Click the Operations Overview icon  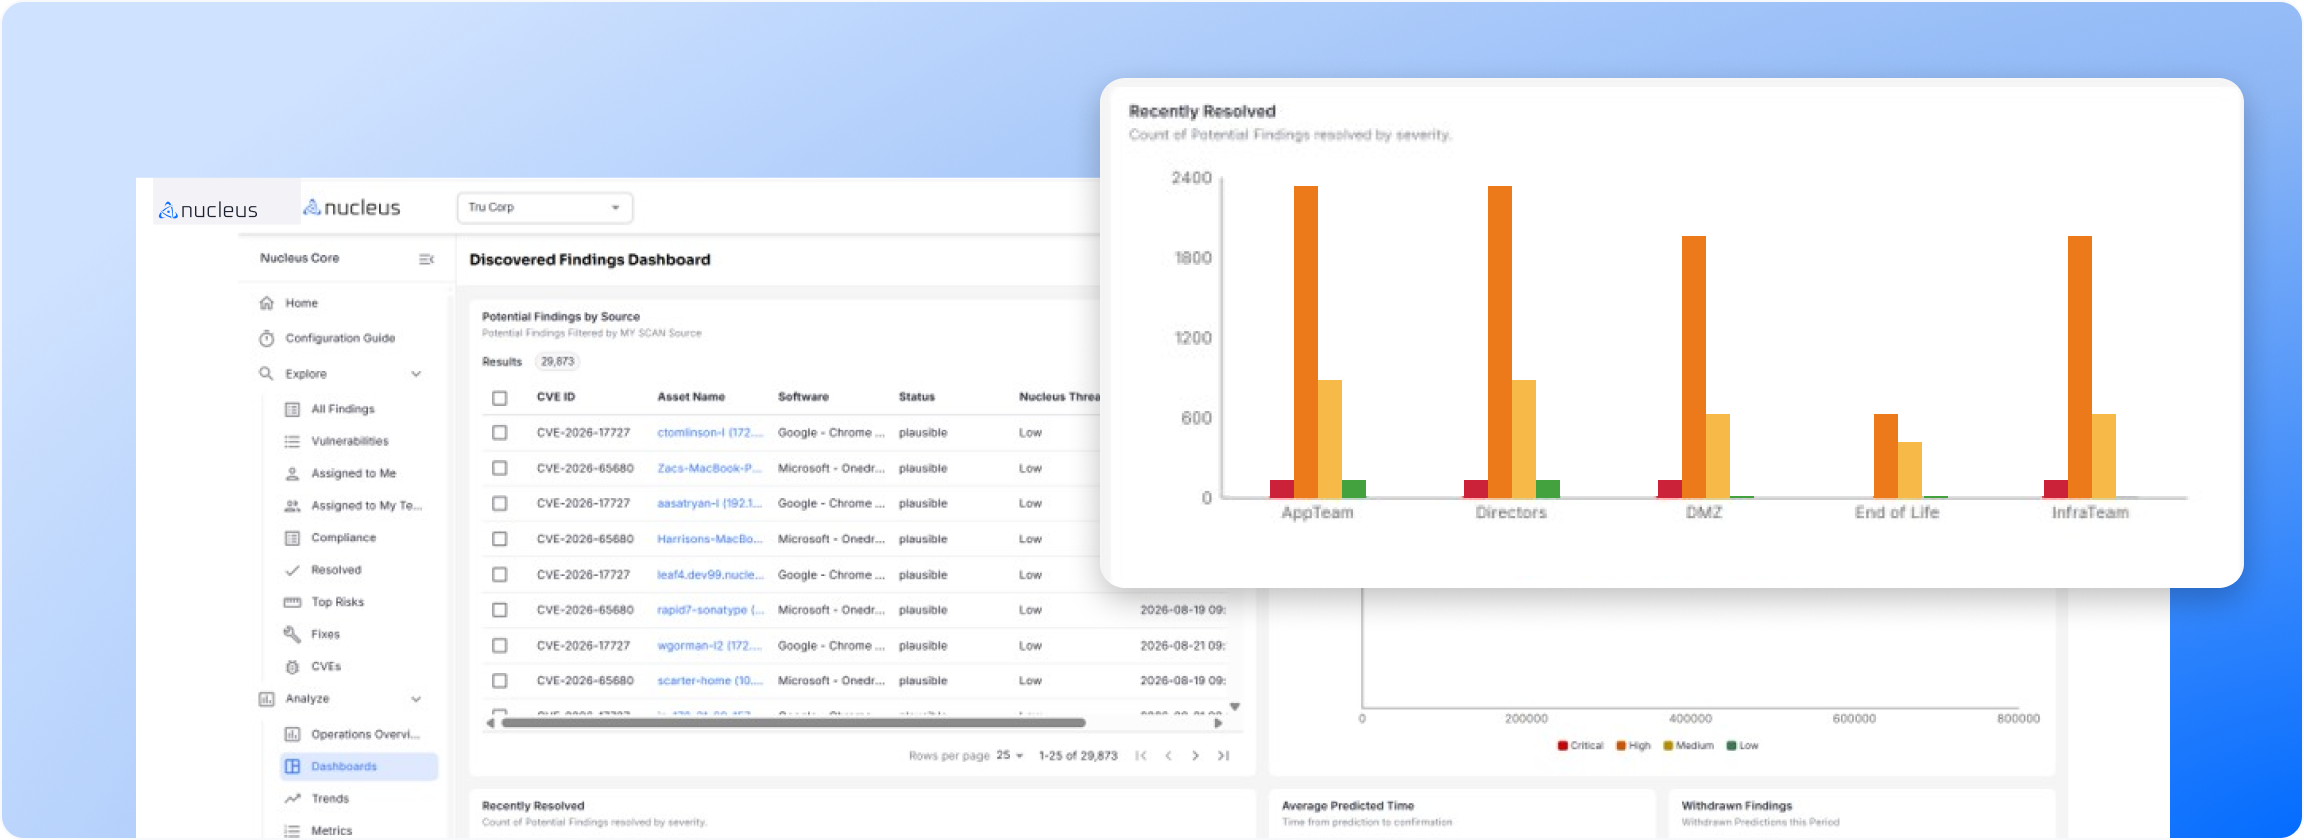tap(292, 734)
